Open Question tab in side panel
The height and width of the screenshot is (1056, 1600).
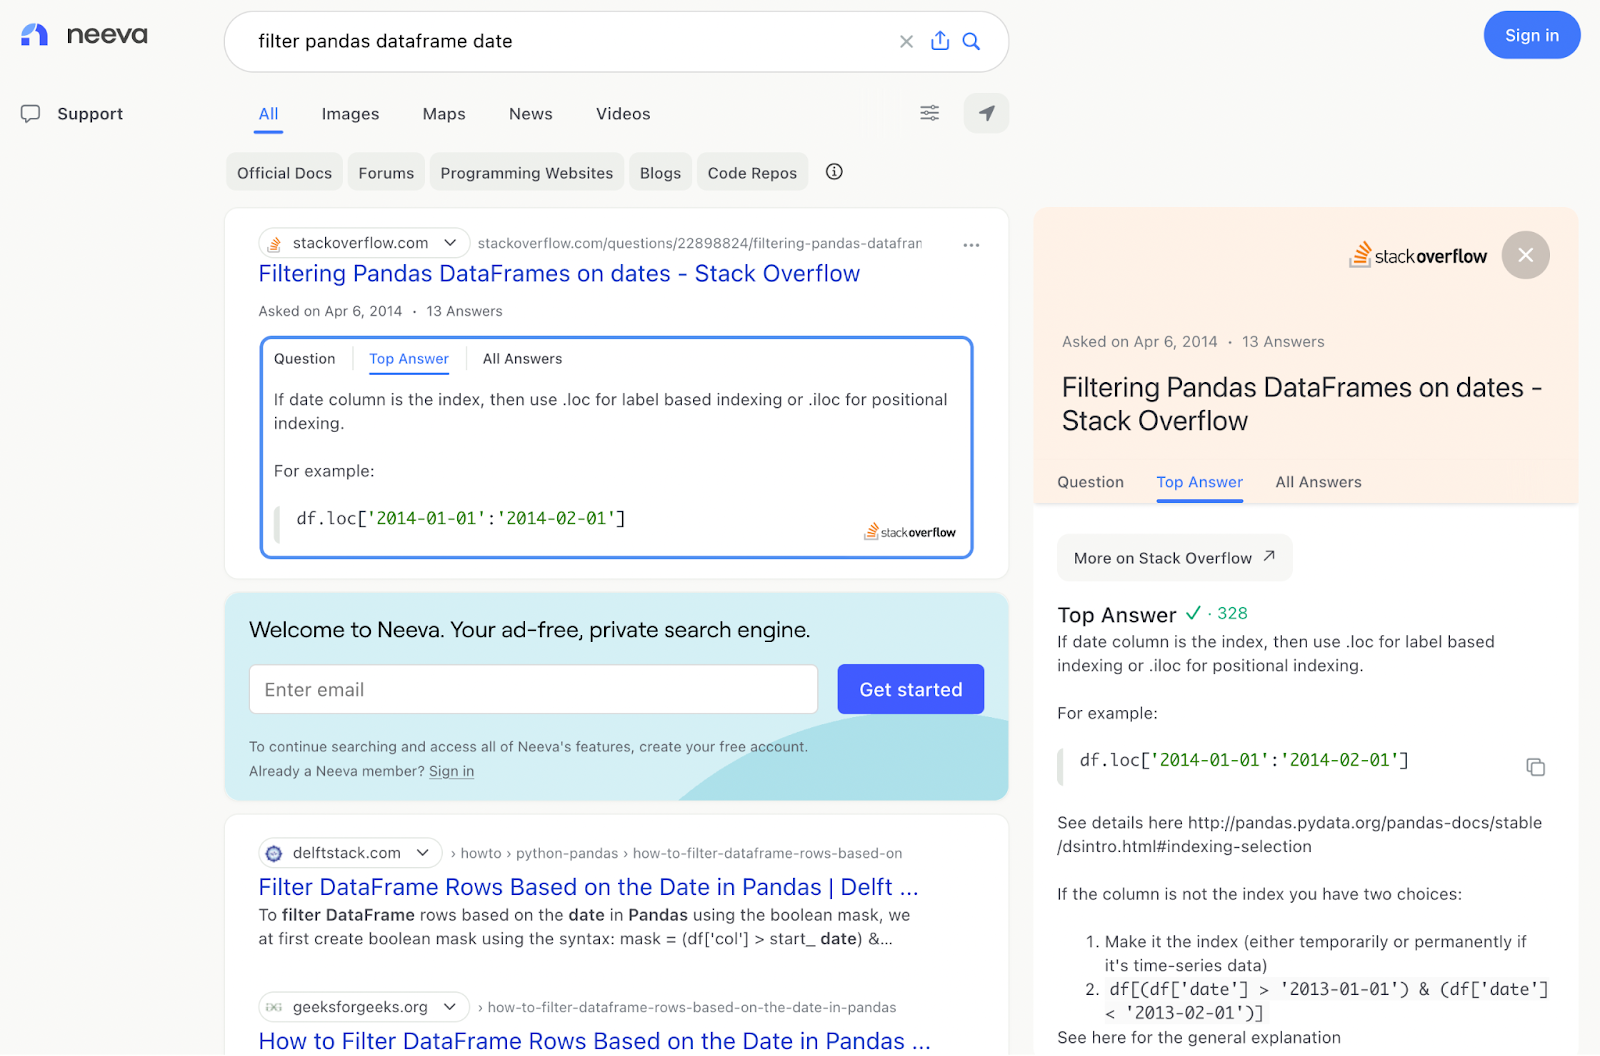(1090, 482)
